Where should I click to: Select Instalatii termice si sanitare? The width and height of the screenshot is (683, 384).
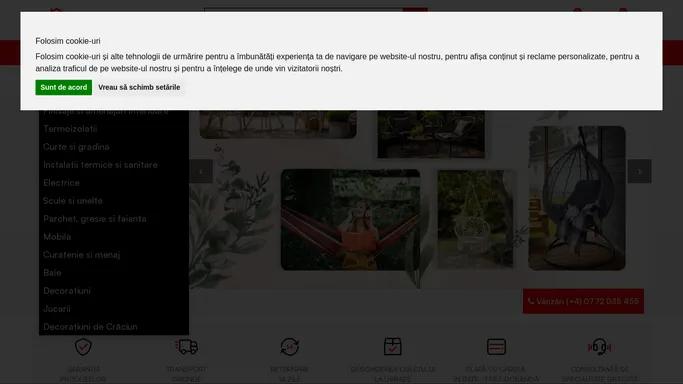coord(100,165)
